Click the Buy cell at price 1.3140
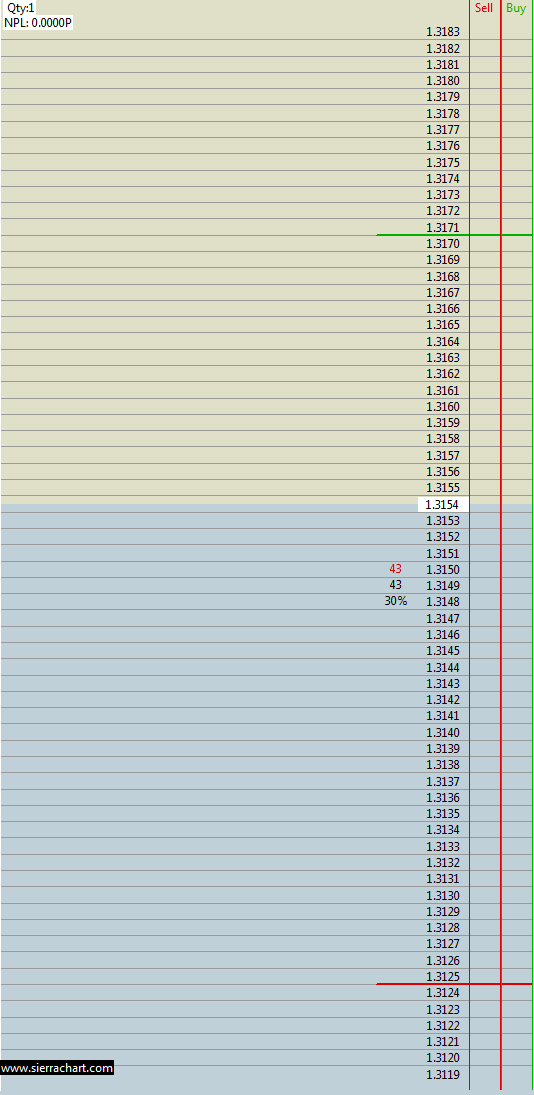This screenshot has height=1095, width=534. (x=517, y=733)
